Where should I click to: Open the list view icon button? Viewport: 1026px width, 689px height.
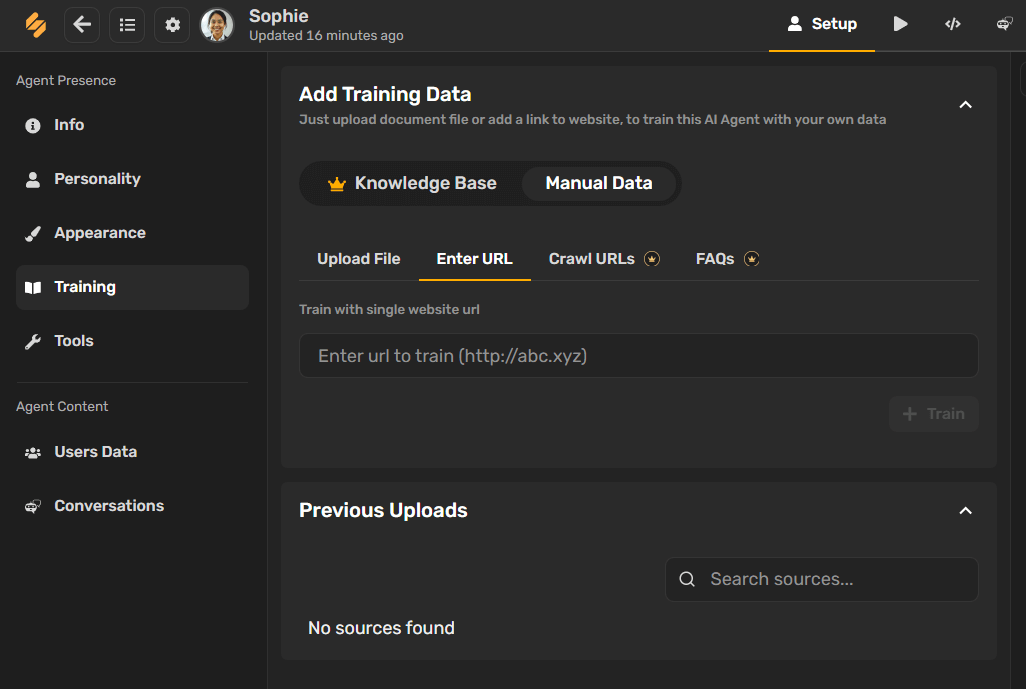coord(127,25)
